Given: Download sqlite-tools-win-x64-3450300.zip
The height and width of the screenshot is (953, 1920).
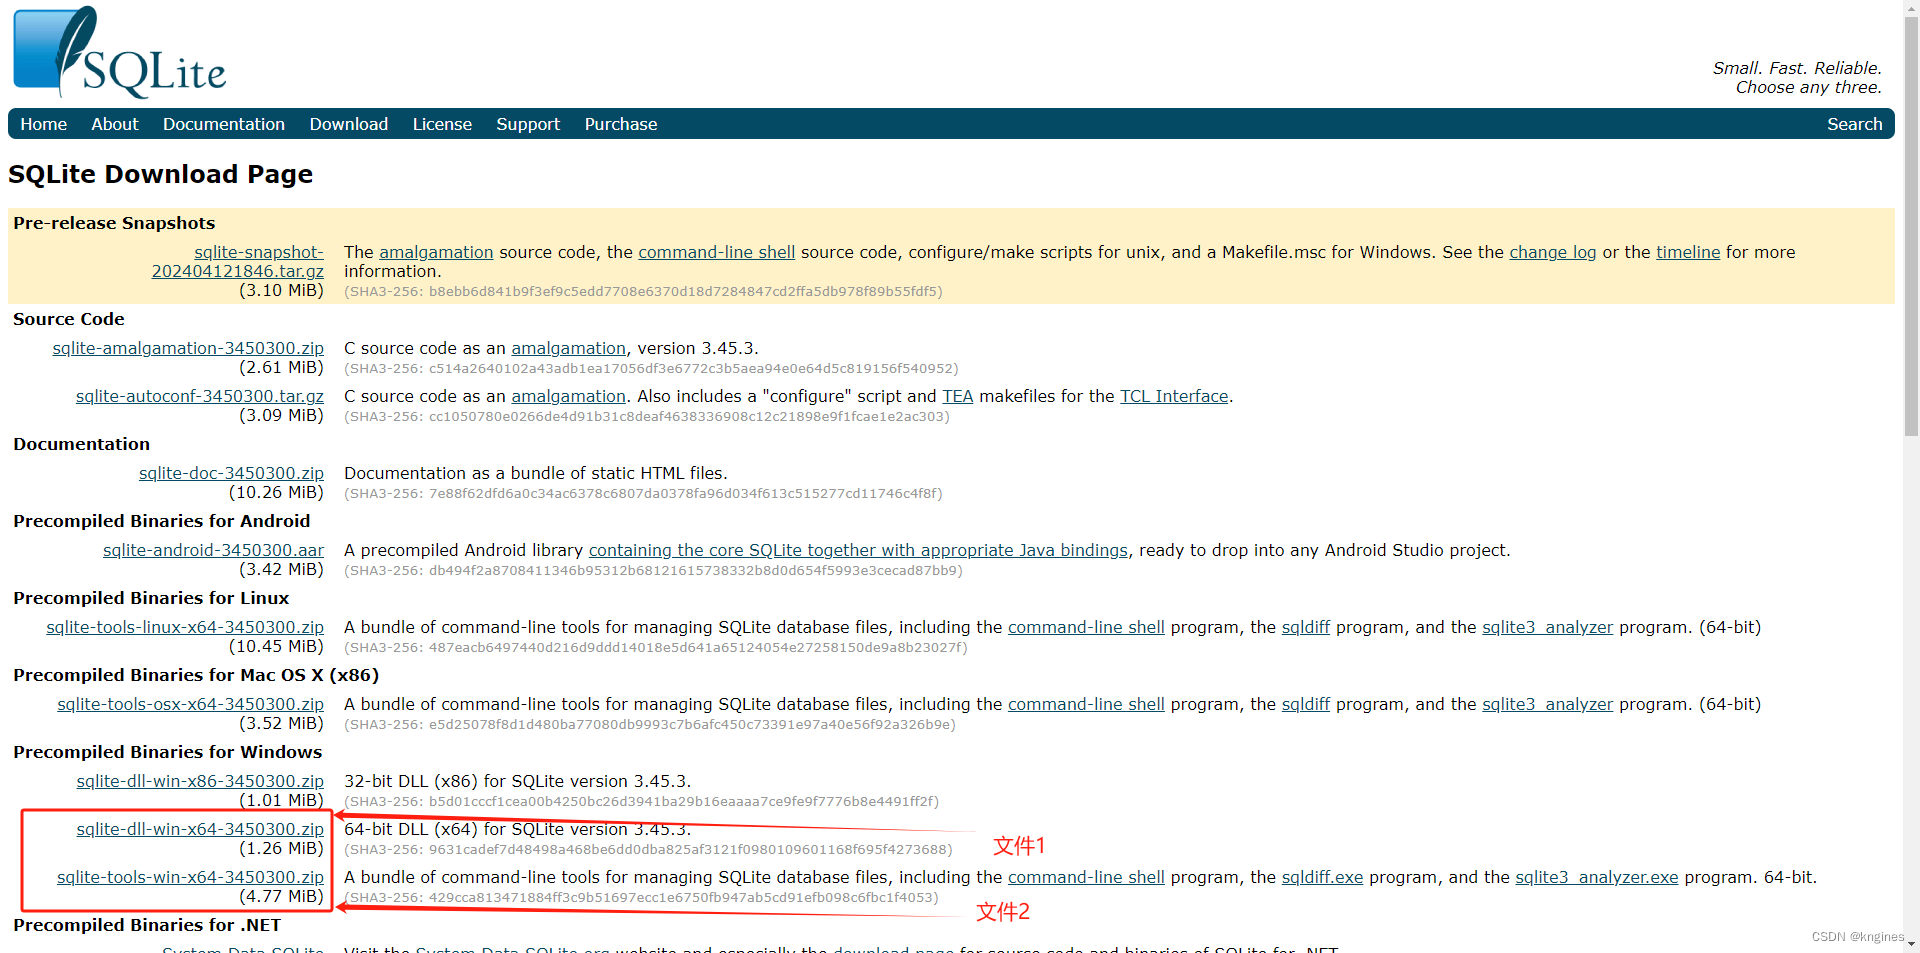Looking at the screenshot, I should point(190,877).
